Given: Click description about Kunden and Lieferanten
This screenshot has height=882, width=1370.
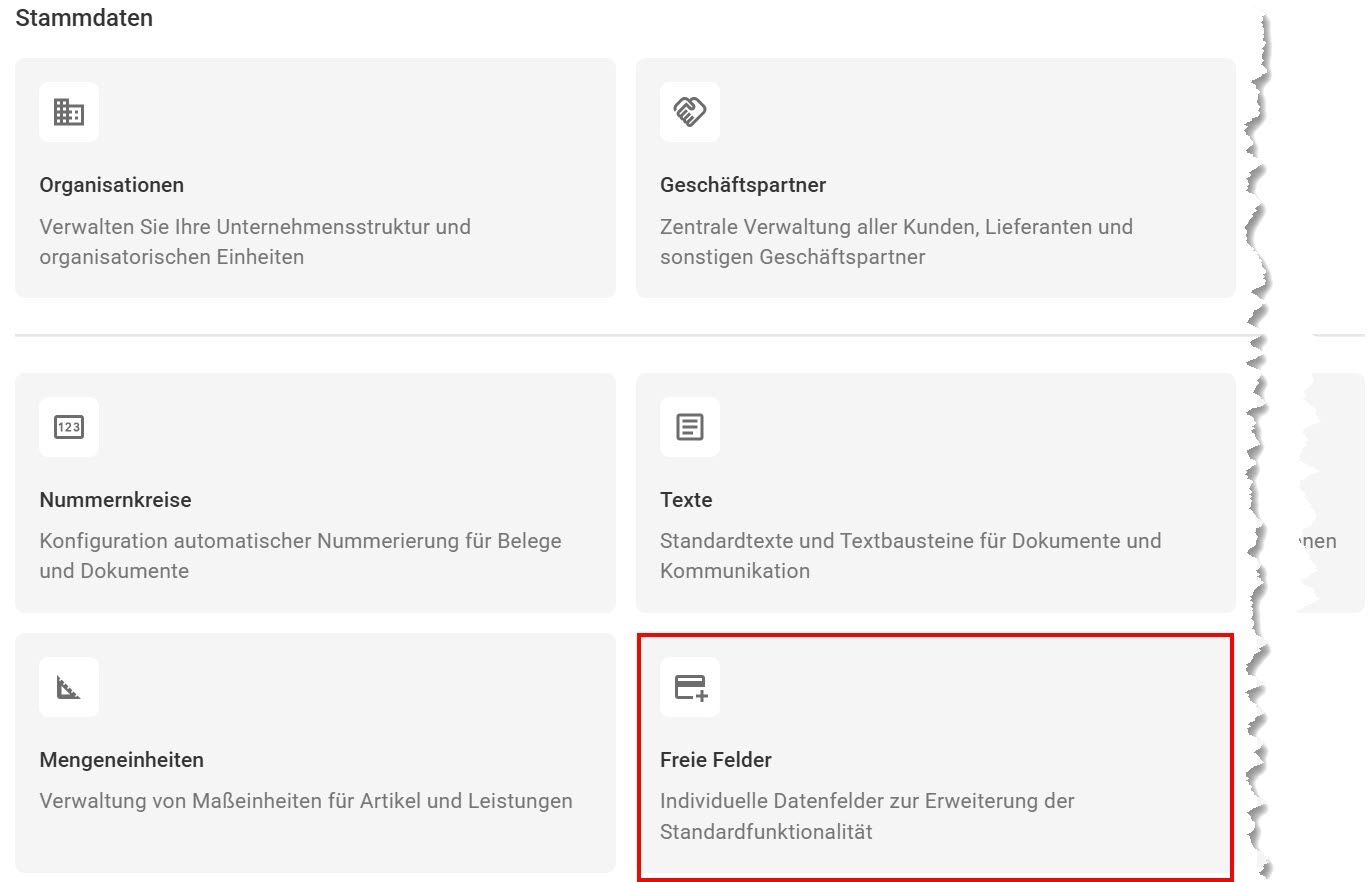Looking at the screenshot, I should (x=896, y=242).
